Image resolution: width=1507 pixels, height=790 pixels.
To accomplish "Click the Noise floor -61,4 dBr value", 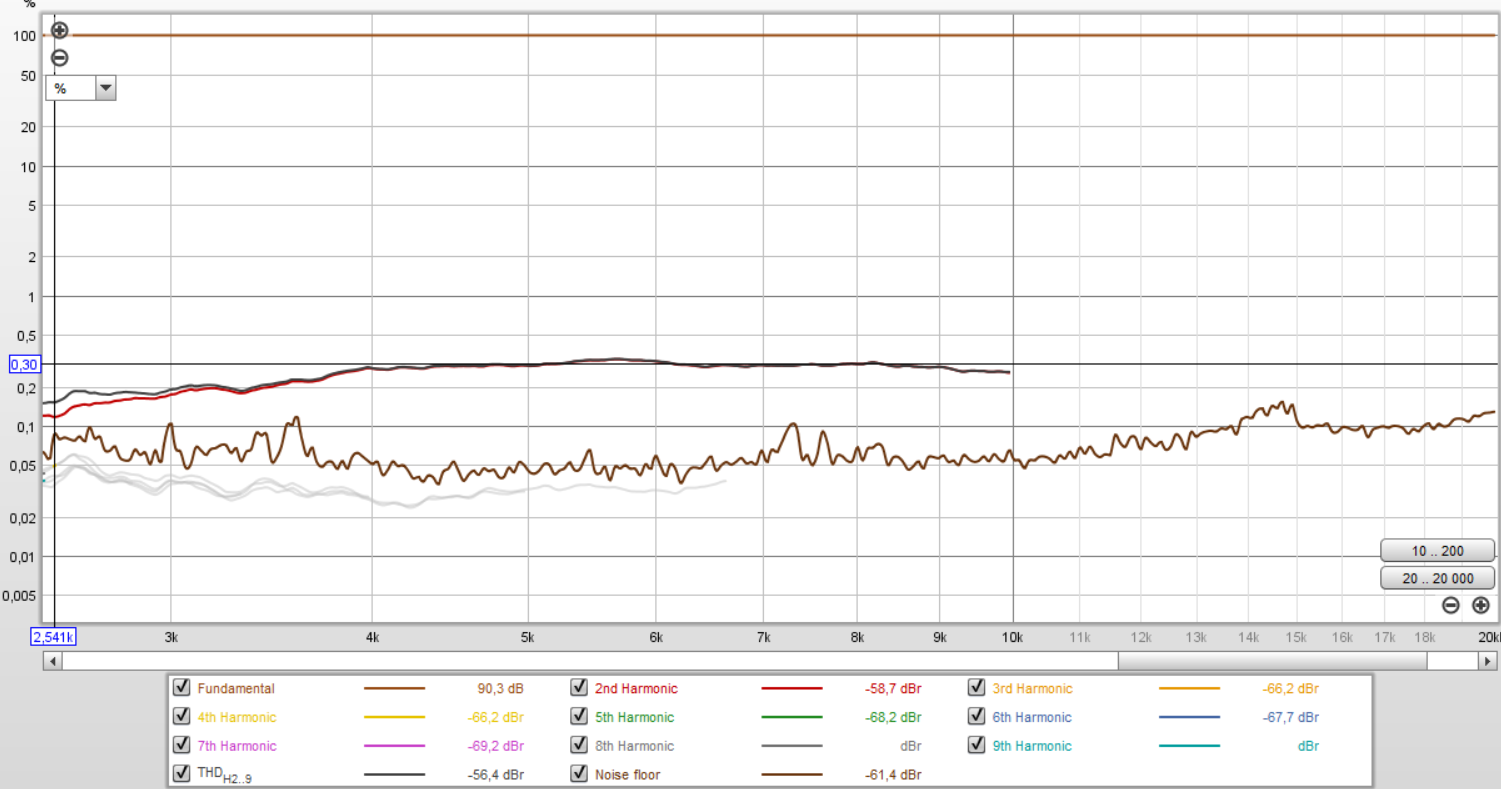I will coord(893,775).
